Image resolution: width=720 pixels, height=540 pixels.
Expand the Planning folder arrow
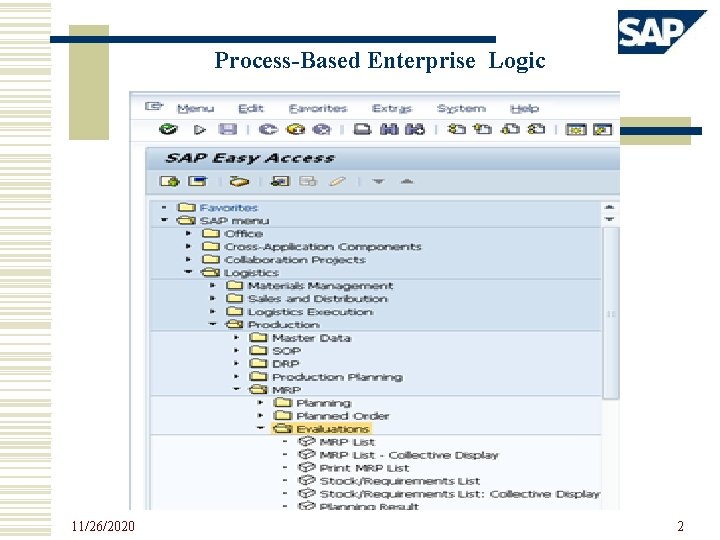click(x=260, y=403)
